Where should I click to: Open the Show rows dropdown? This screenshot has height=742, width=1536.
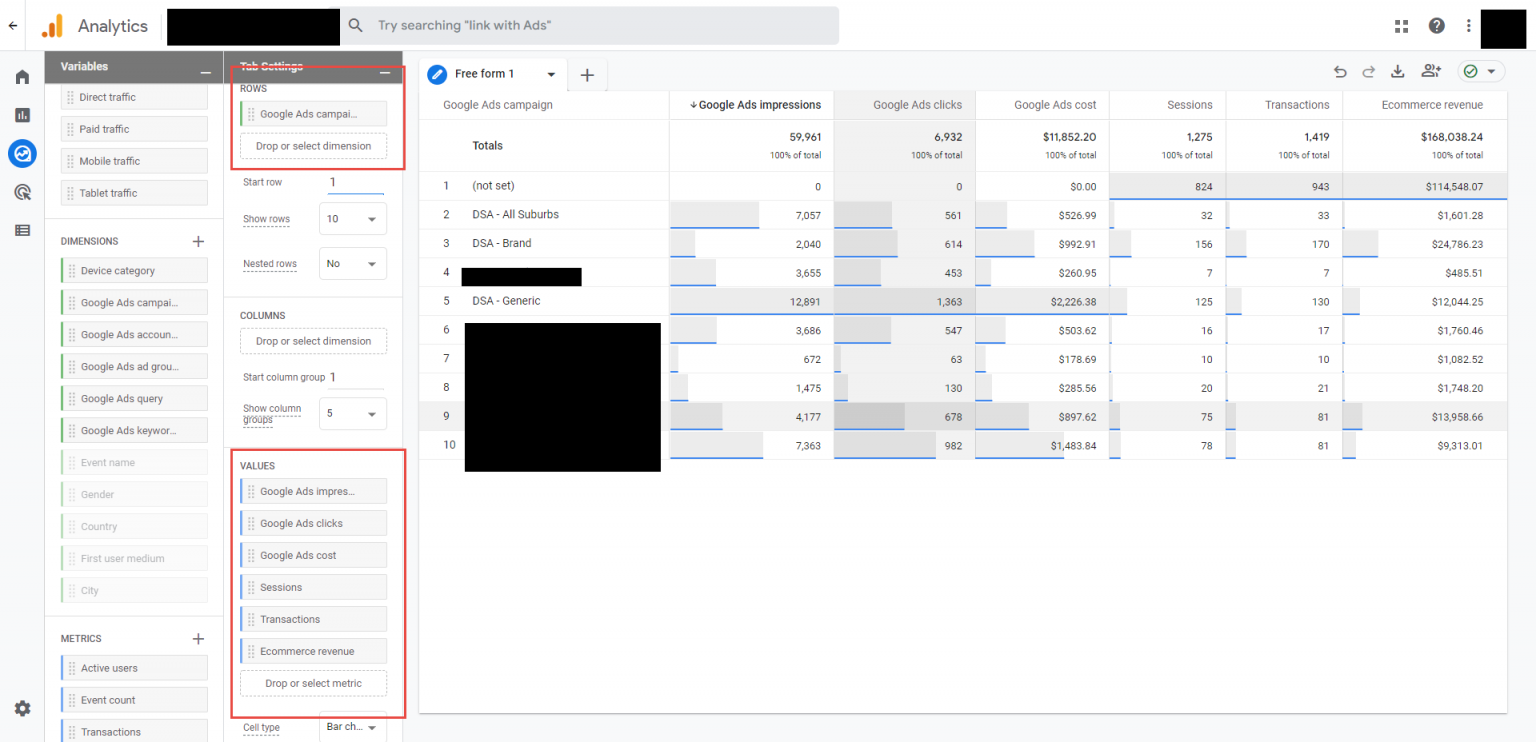point(352,219)
